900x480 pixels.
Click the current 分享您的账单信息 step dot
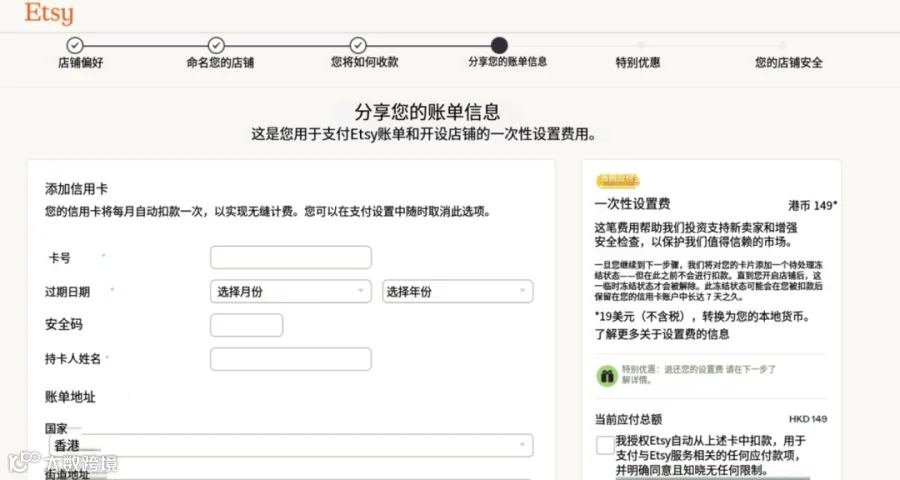(499, 45)
